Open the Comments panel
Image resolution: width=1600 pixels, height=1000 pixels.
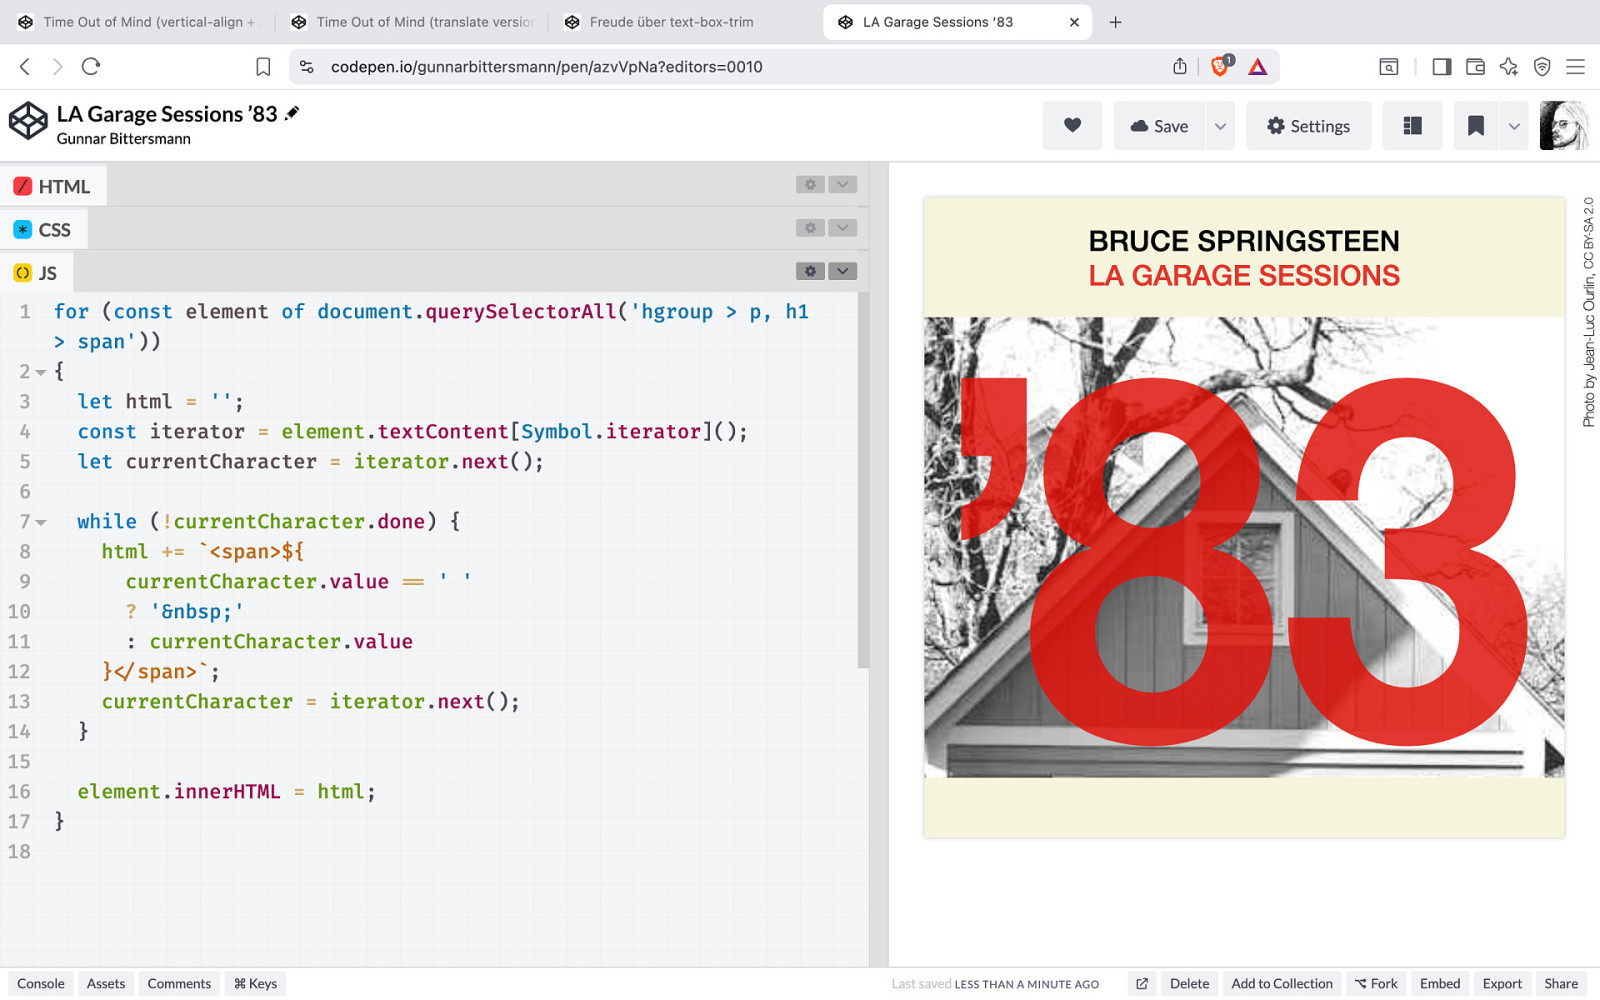(x=179, y=984)
